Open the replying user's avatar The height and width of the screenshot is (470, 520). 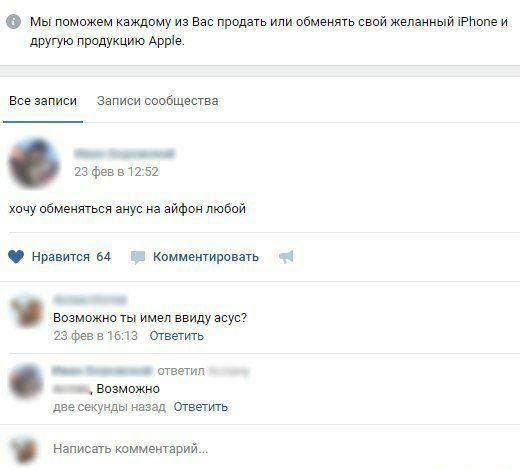27,382
